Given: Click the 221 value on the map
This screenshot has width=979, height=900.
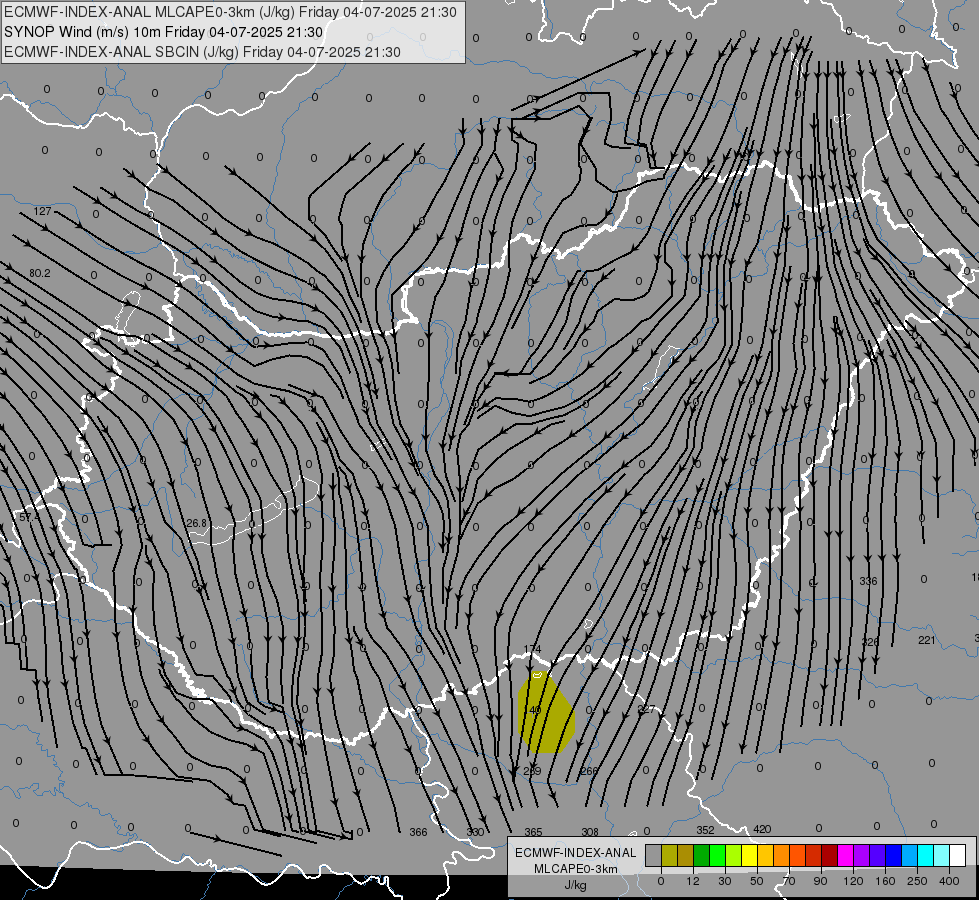Looking at the screenshot, I should 927,640.
